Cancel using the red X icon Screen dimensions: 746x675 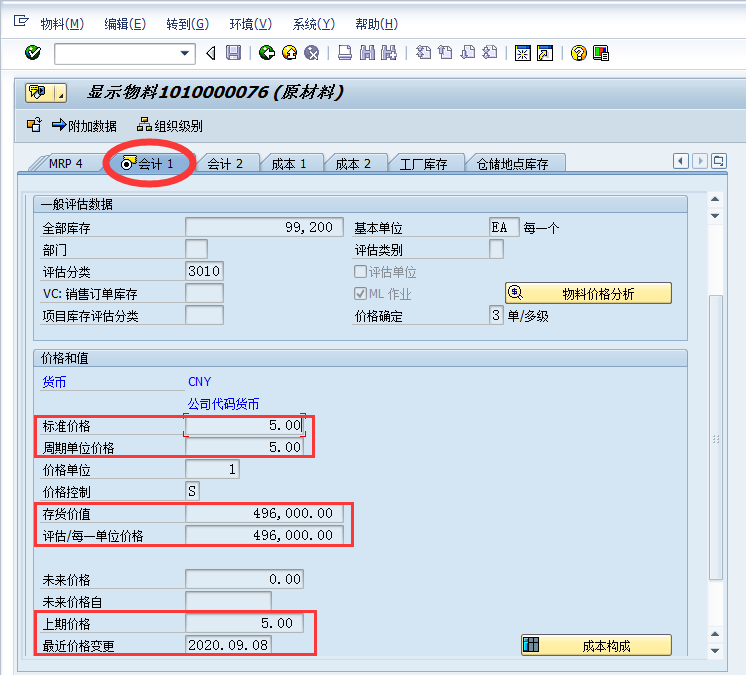pos(312,52)
